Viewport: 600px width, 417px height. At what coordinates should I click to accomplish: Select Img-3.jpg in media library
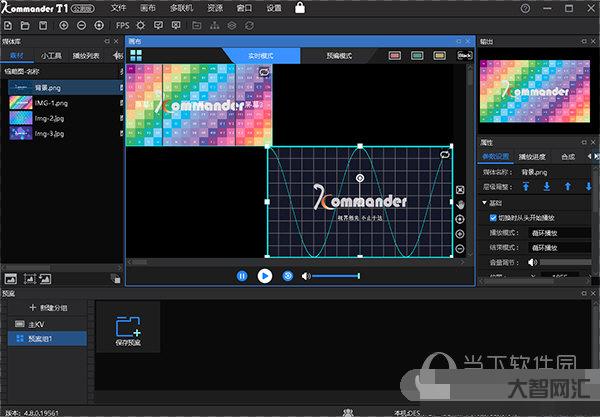coord(65,134)
